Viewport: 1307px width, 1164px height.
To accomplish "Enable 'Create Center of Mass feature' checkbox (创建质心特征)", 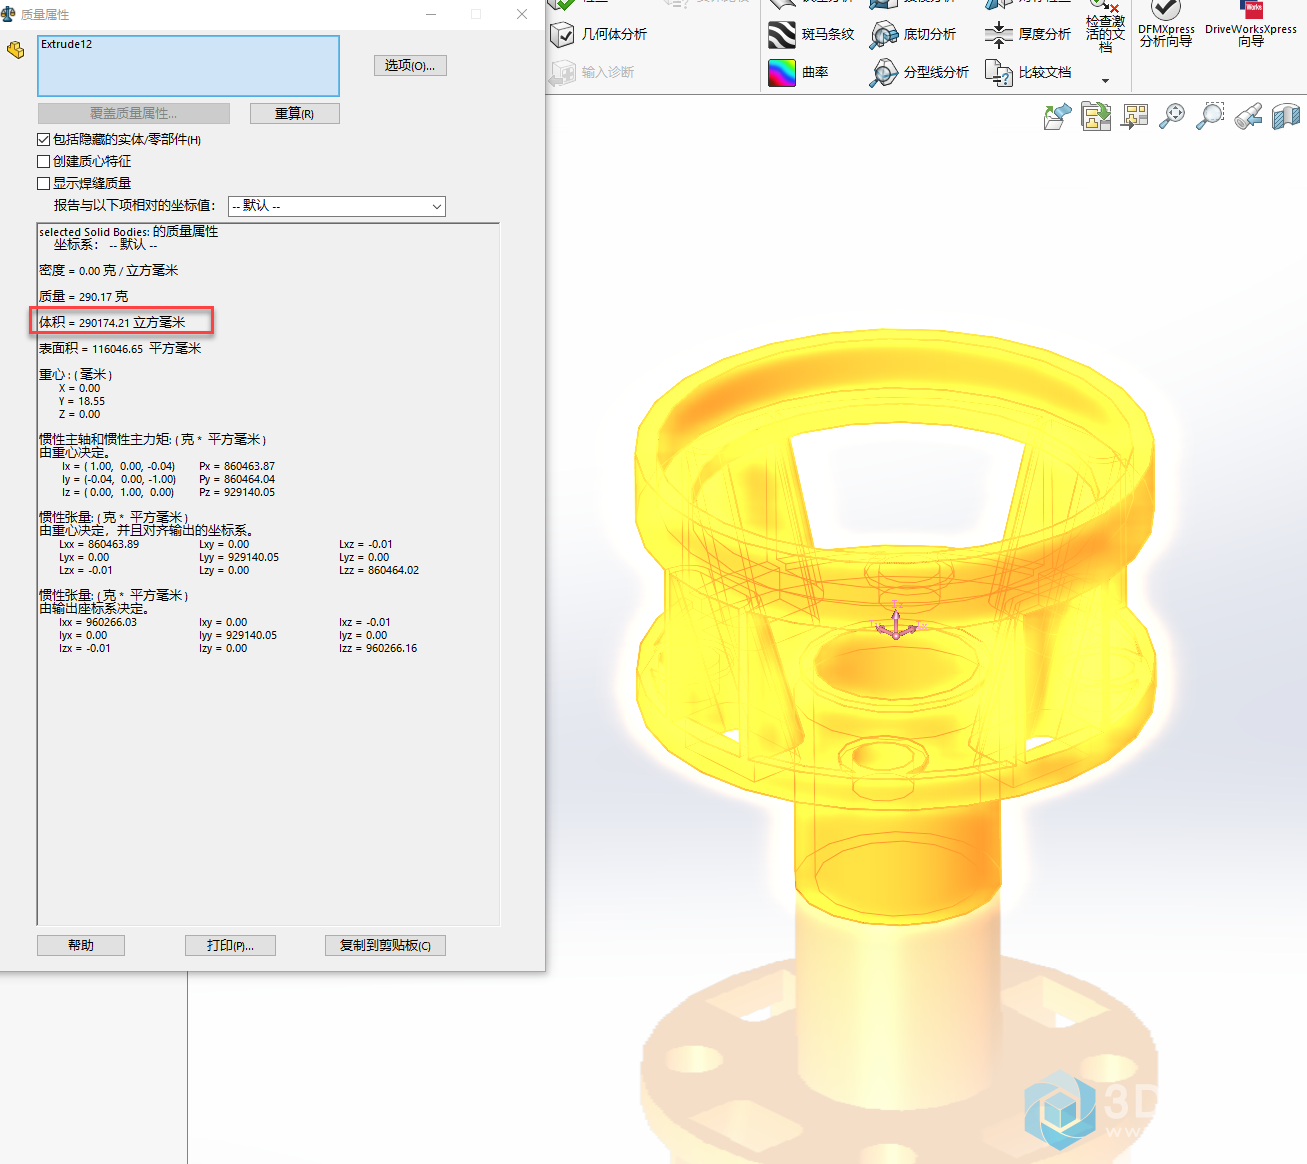I will click(x=43, y=161).
